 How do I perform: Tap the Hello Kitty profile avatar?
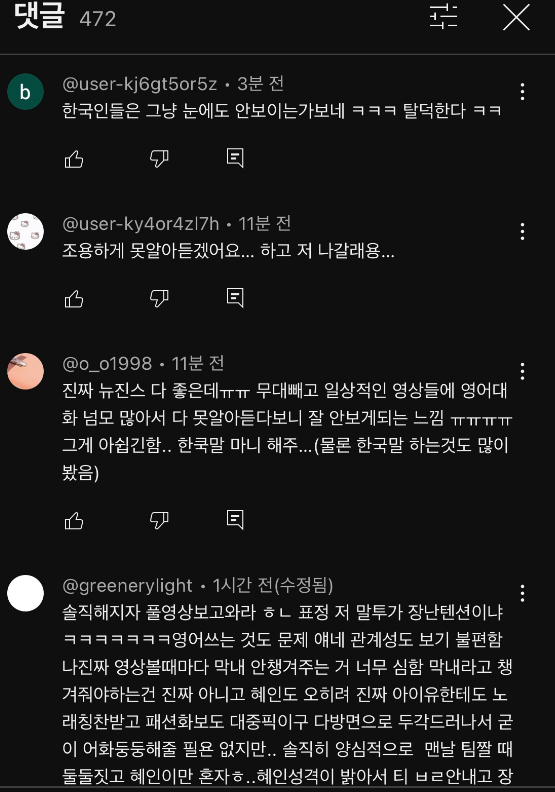coord(25,231)
